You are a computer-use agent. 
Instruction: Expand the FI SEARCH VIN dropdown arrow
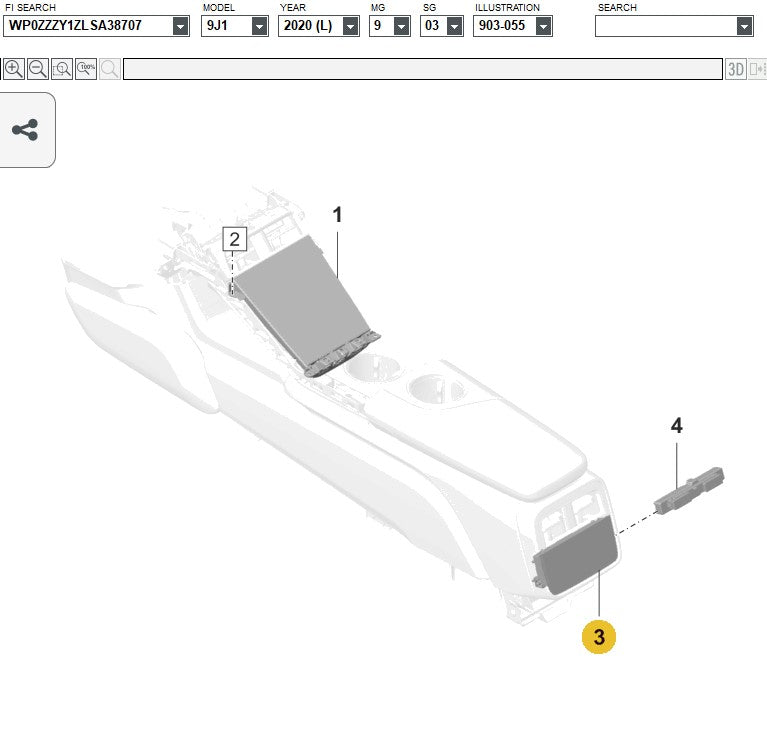click(x=180, y=26)
